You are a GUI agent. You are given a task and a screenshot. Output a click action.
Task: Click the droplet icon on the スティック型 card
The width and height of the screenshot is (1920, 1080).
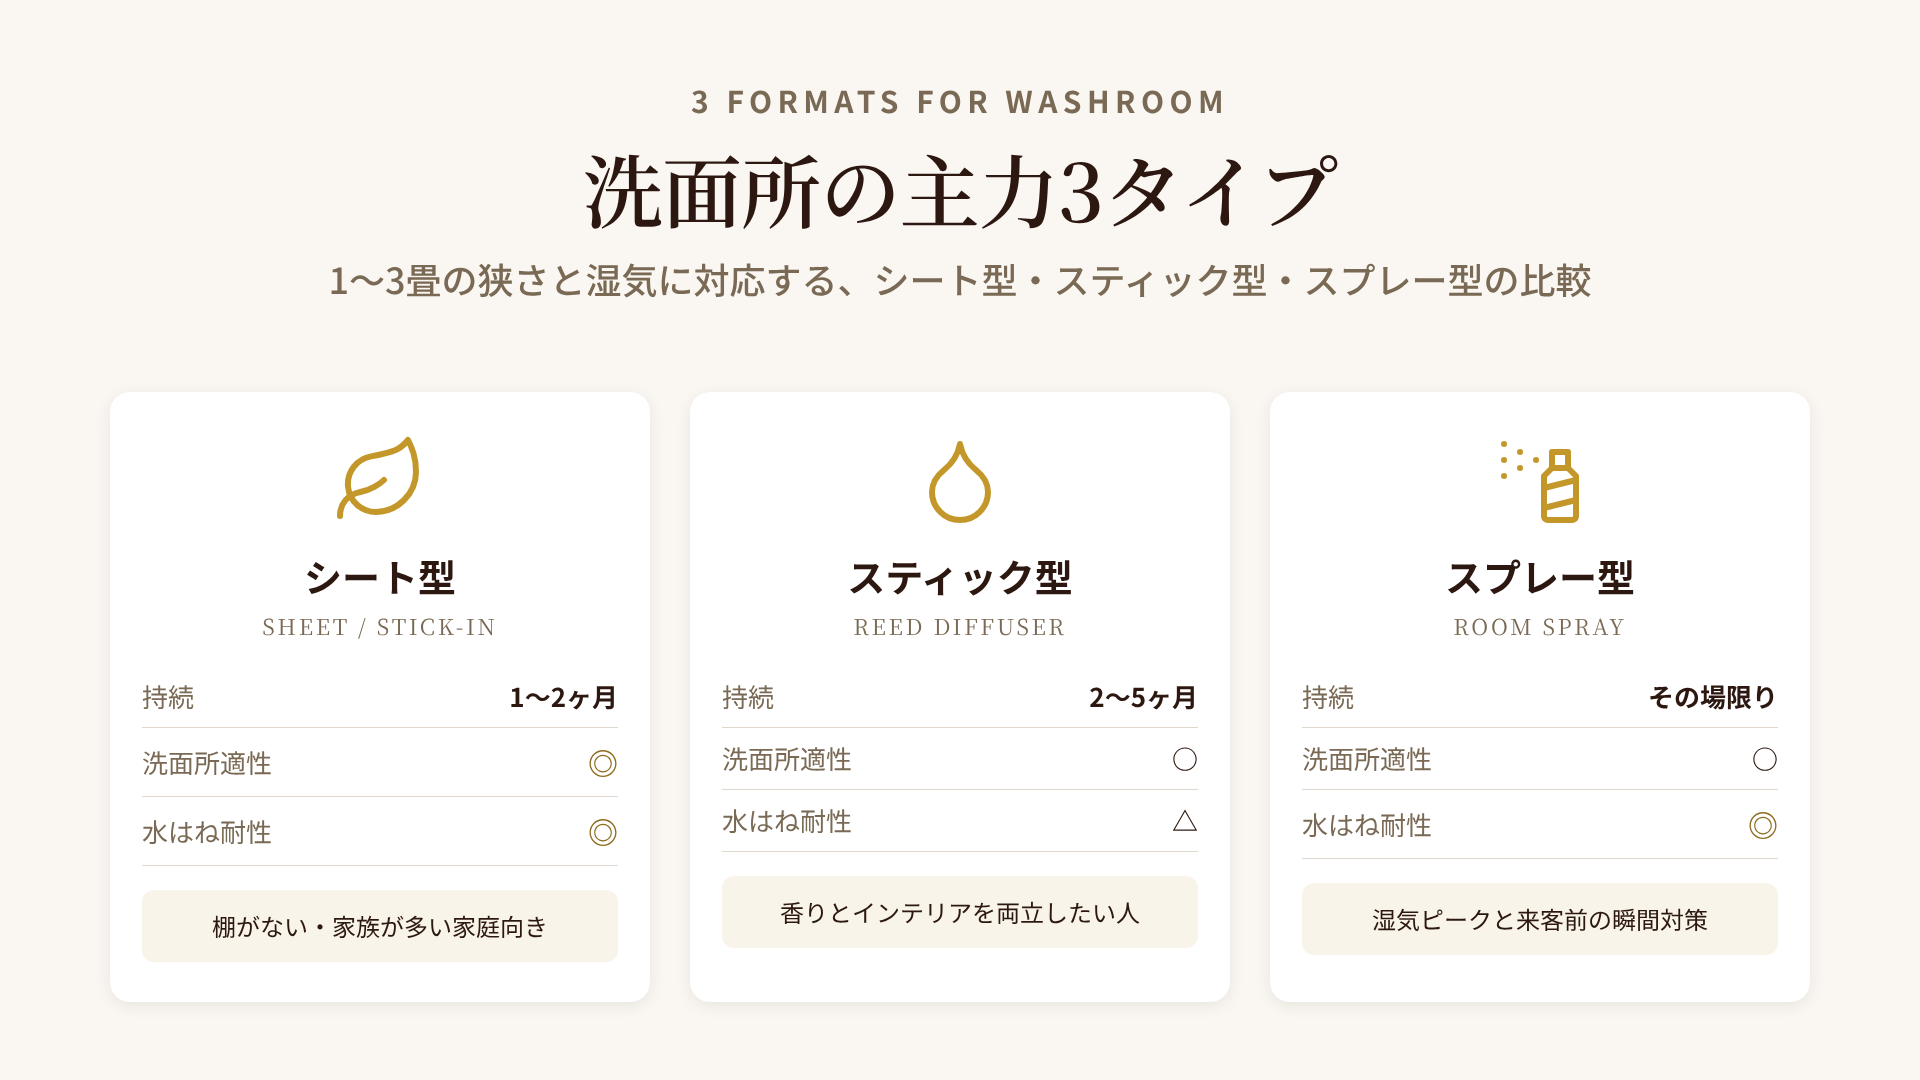(960, 482)
